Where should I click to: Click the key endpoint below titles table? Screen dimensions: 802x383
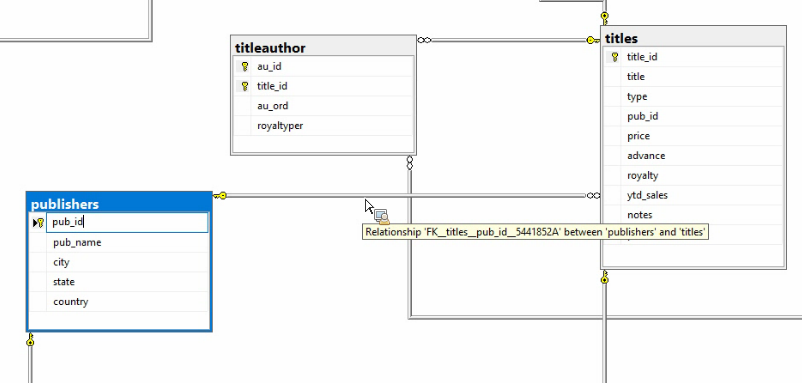(x=605, y=277)
